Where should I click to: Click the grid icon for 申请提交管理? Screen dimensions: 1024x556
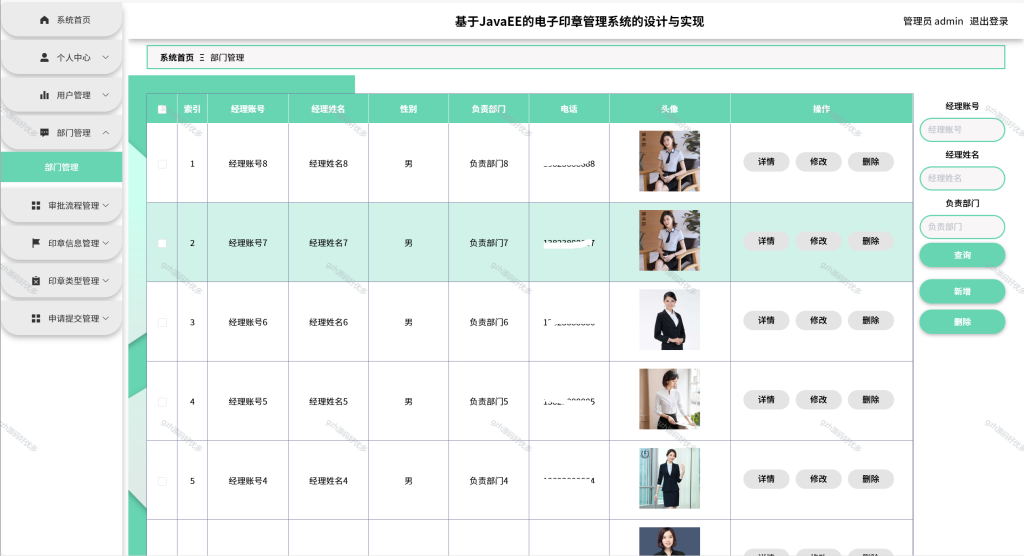(36, 318)
